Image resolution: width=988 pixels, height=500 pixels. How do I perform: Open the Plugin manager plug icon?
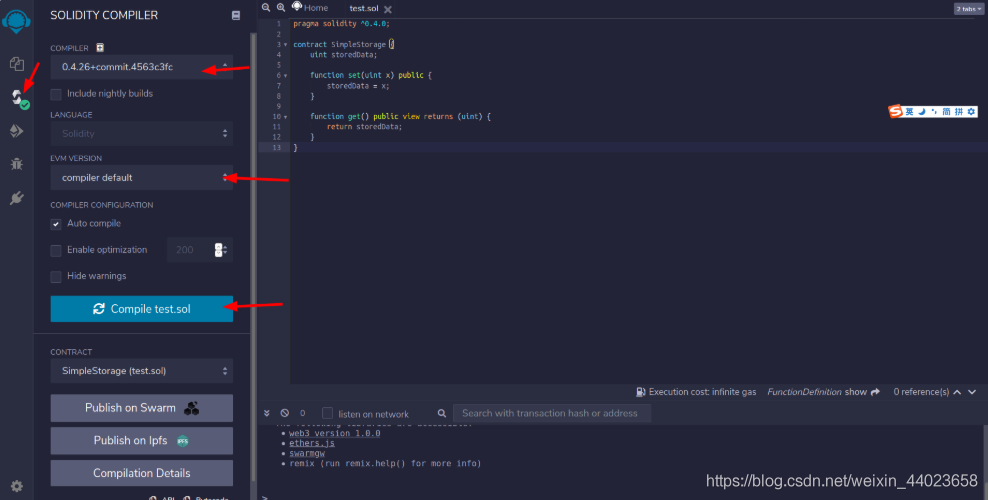click(x=17, y=198)
